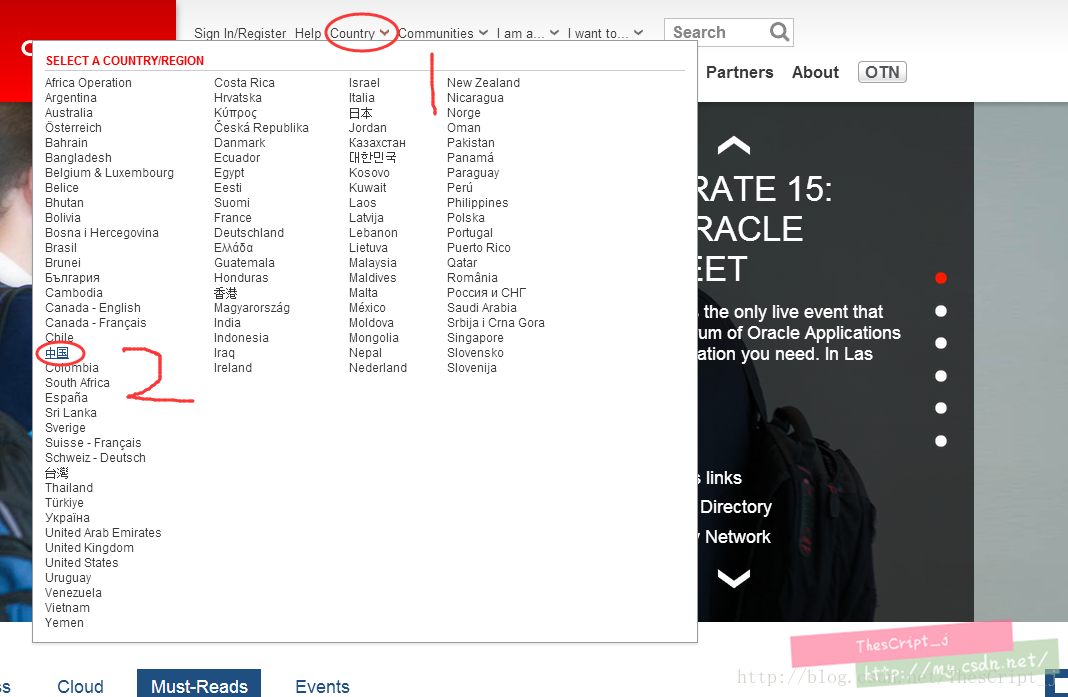The height and width of the screenshot is (697, 1068).
Task: Select Canada - Français
Action: coord(95,323)
